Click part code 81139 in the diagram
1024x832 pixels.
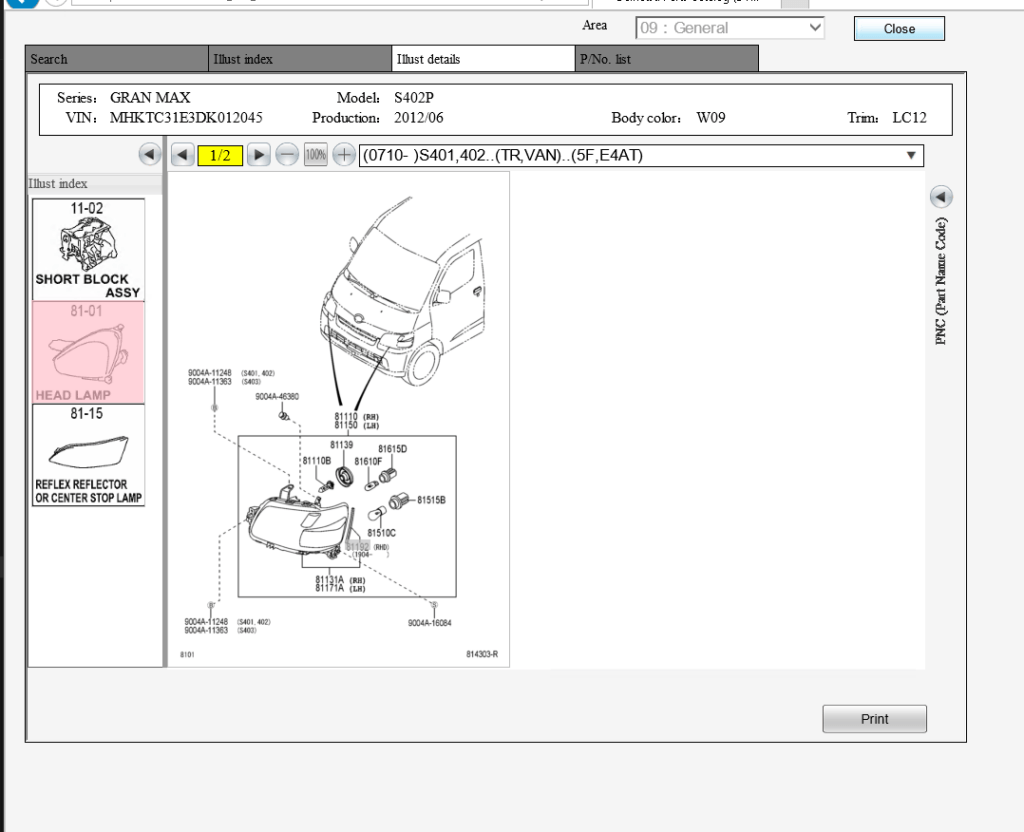(x=342, y=444)
